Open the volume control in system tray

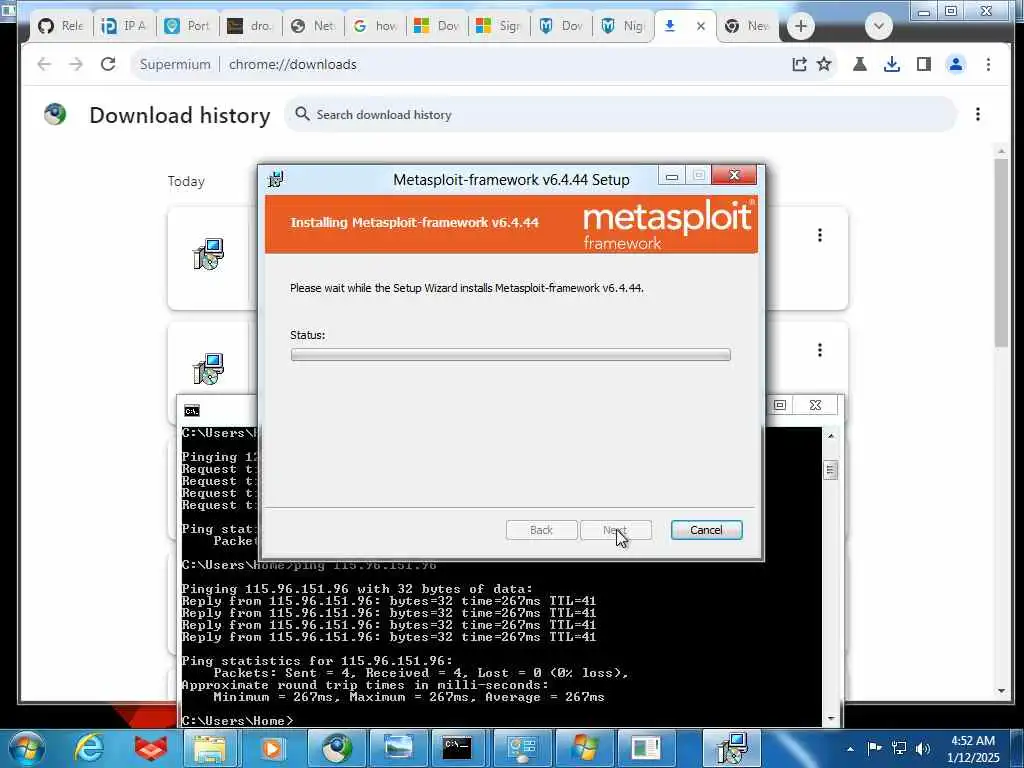pos(922,748)
